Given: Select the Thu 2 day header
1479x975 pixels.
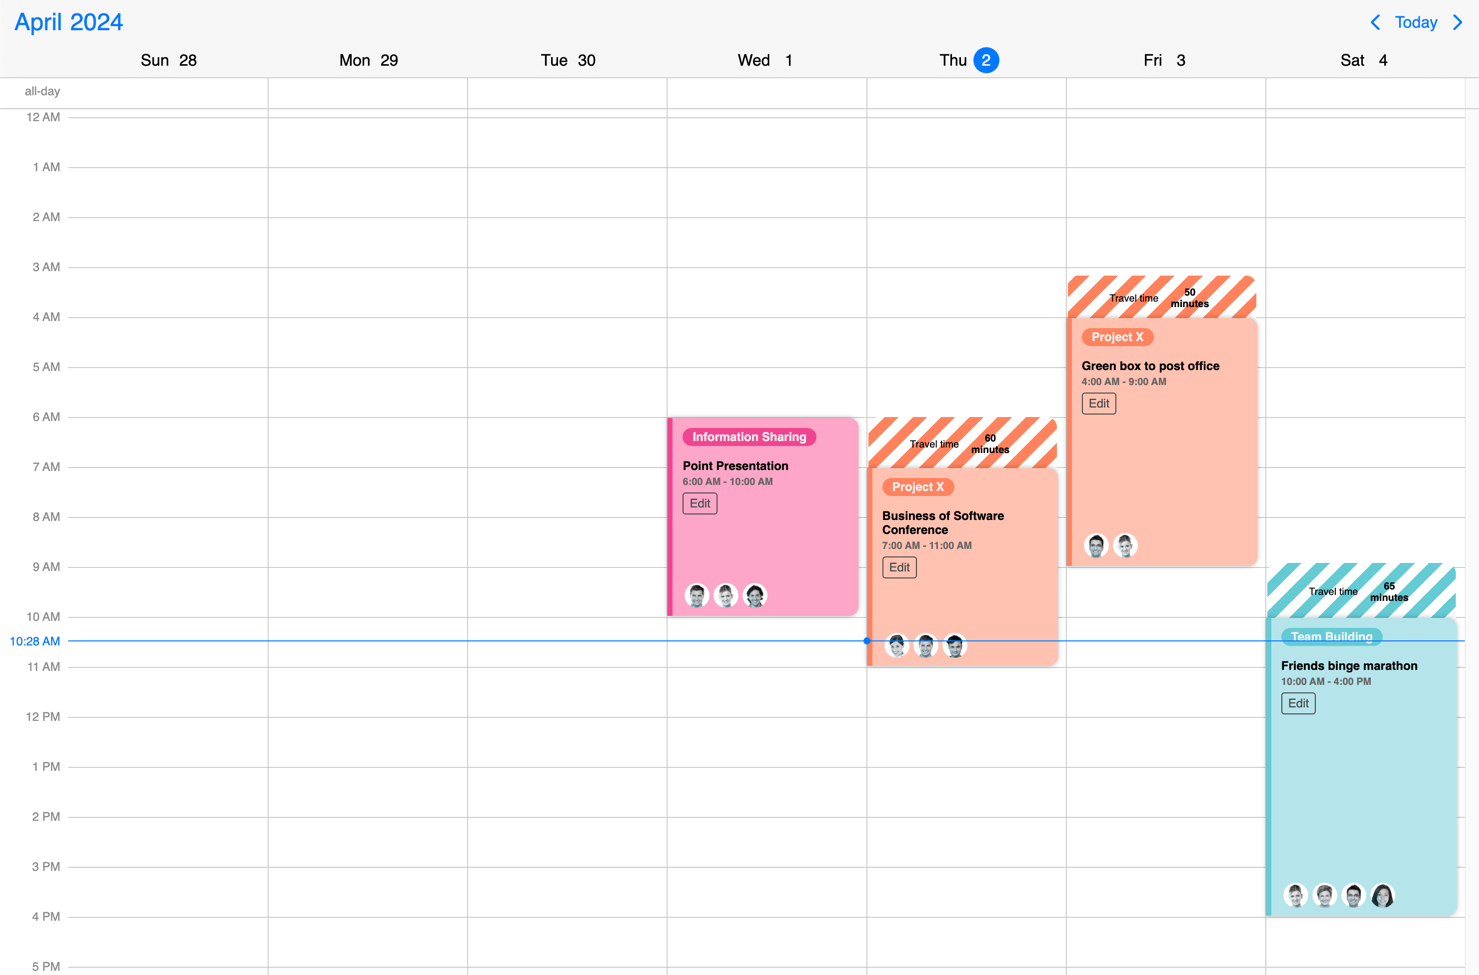Looking at the screenshot, I should (x=968, y=60).
